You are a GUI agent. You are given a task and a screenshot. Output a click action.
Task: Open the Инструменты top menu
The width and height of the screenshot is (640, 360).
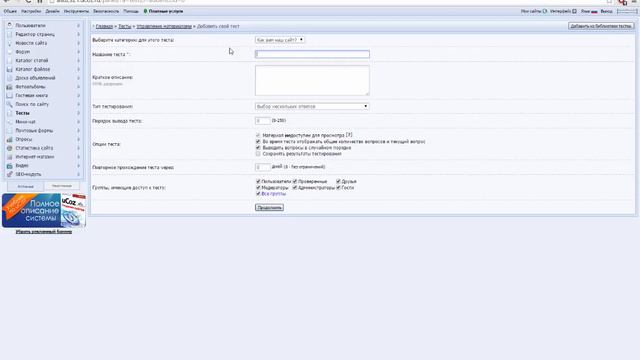[x=76, y=11]
